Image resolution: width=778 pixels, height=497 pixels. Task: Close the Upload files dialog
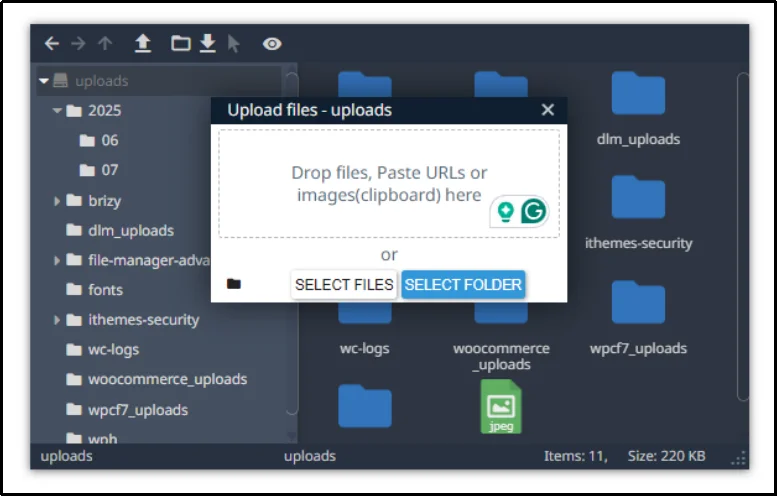point(547,110)
